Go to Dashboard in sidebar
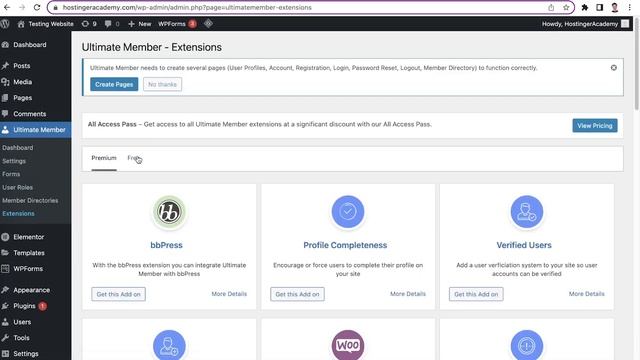Viewport: 640px width, 360px height. (29, 45)
